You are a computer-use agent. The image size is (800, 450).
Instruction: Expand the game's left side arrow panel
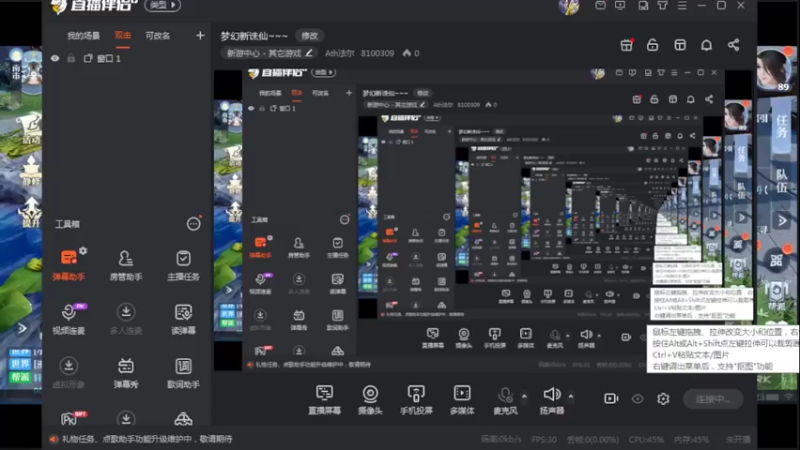(22, 328)
